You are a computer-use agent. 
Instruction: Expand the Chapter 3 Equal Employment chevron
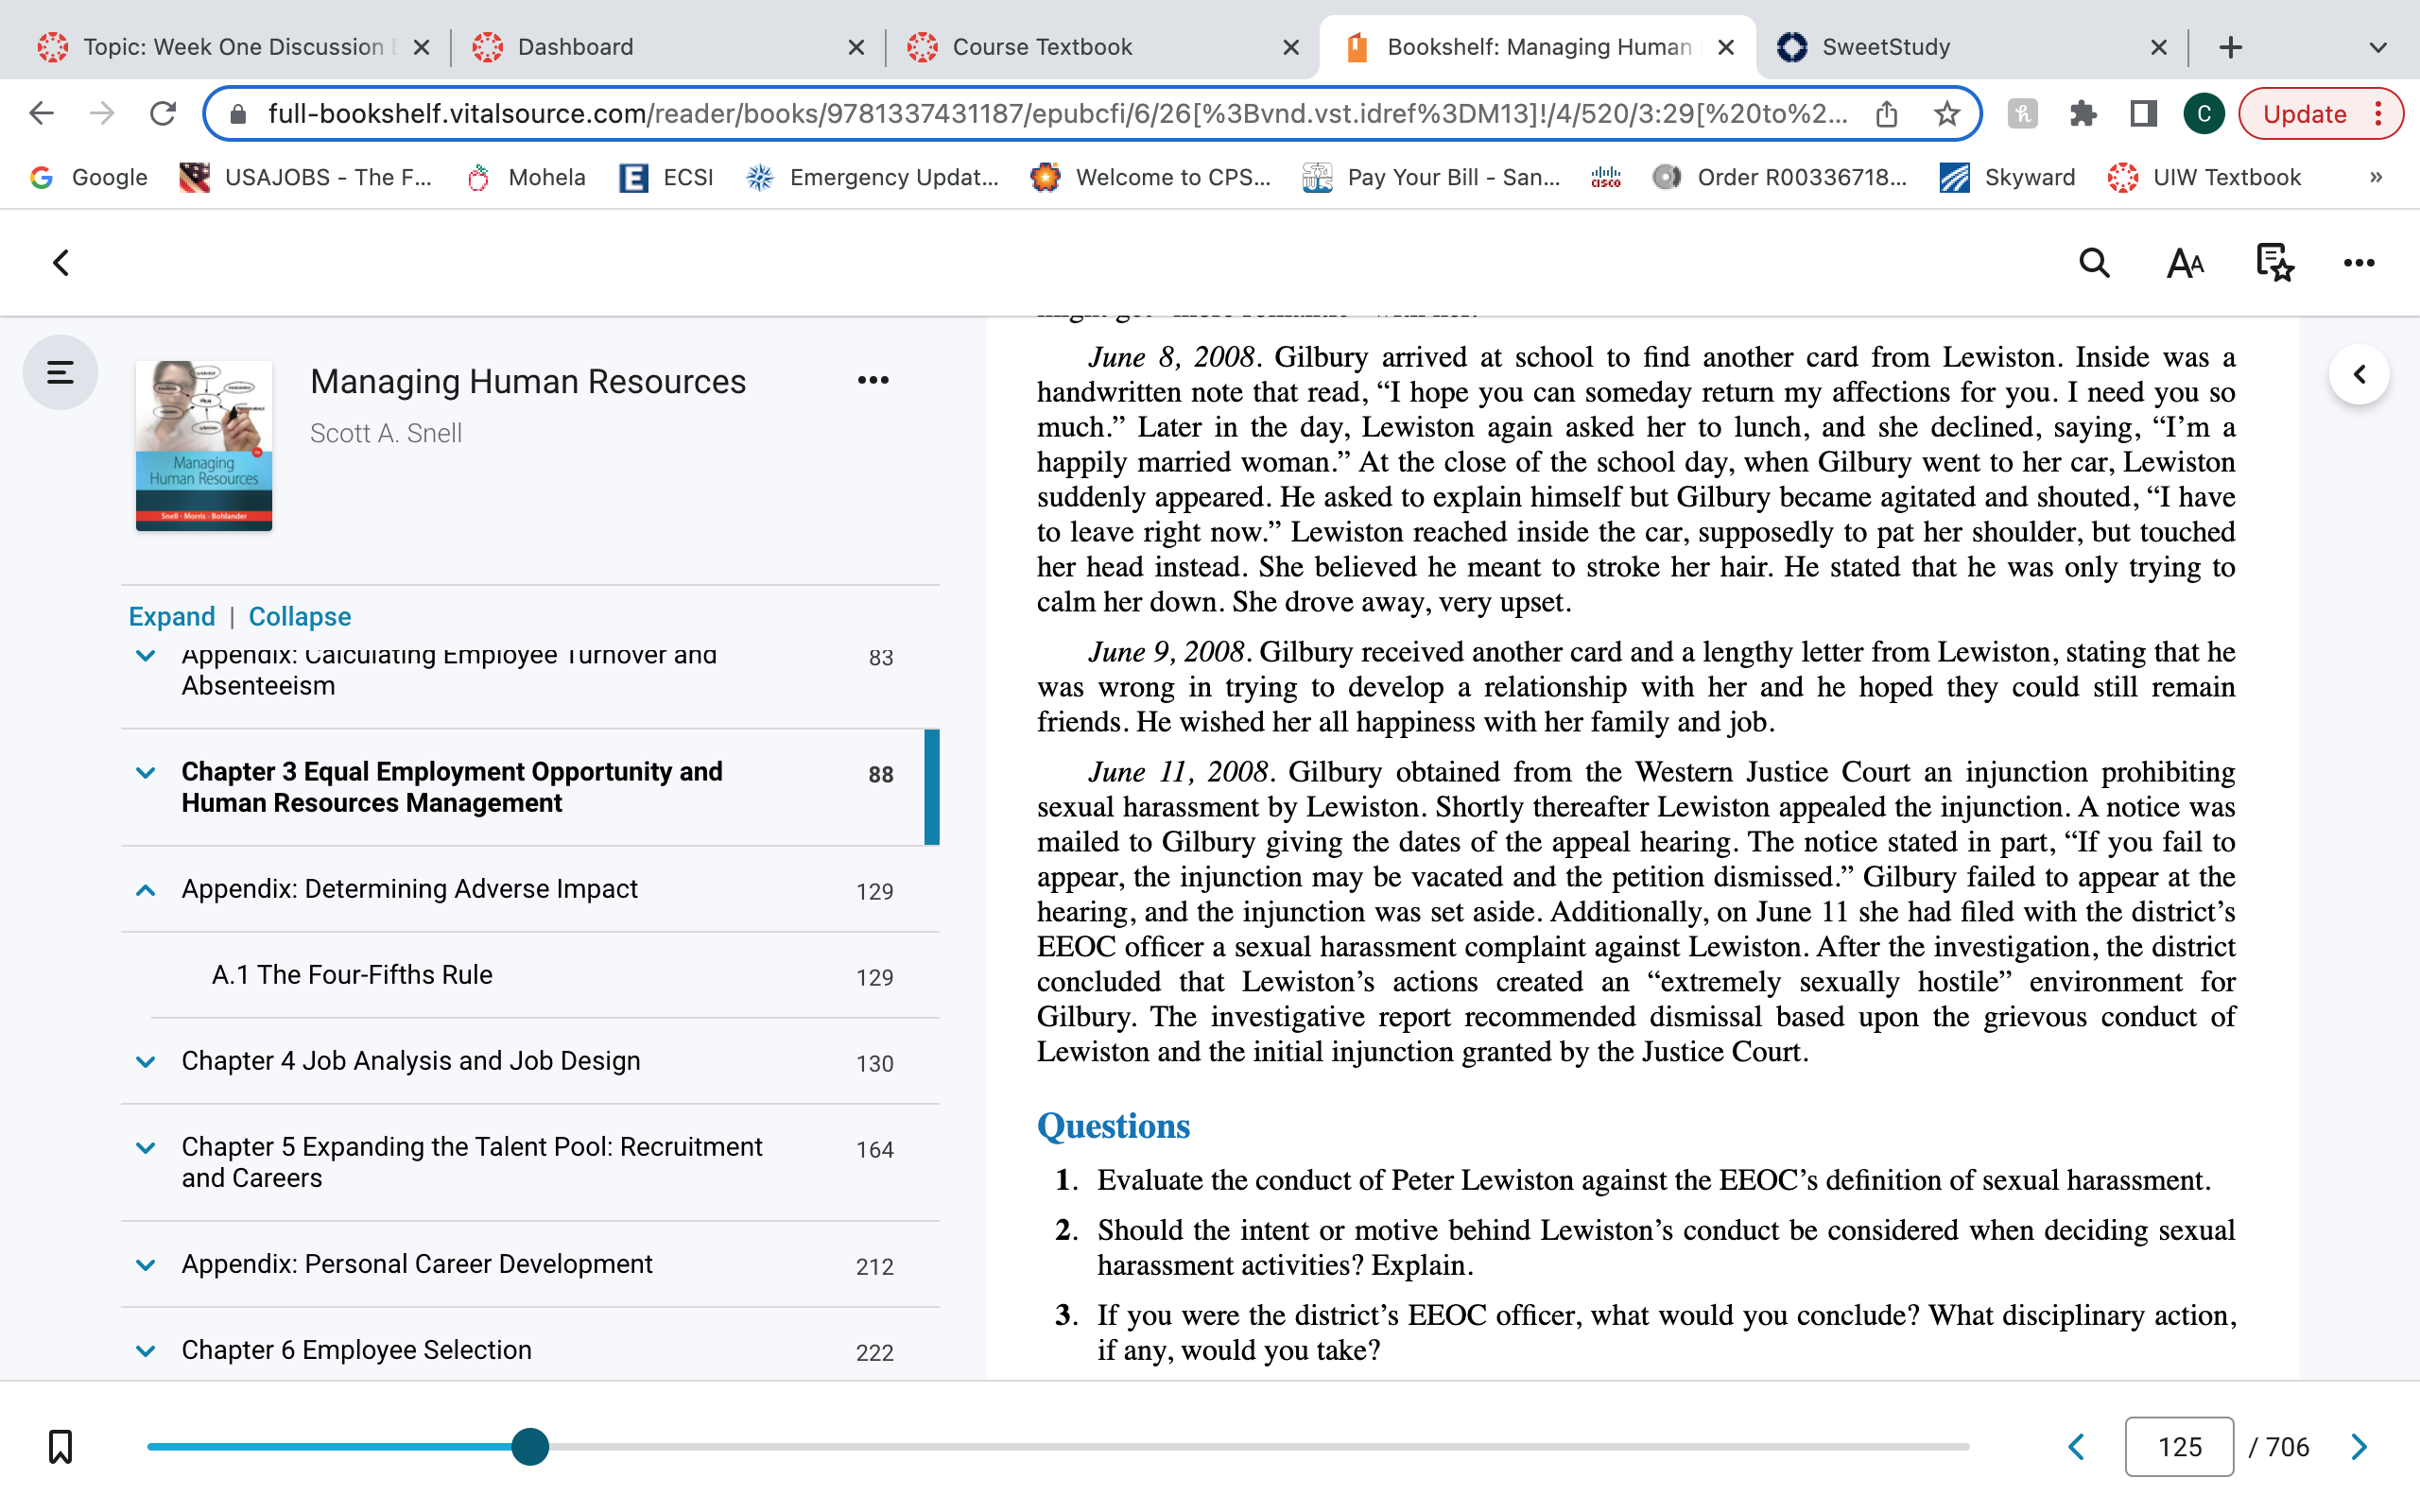146,773
